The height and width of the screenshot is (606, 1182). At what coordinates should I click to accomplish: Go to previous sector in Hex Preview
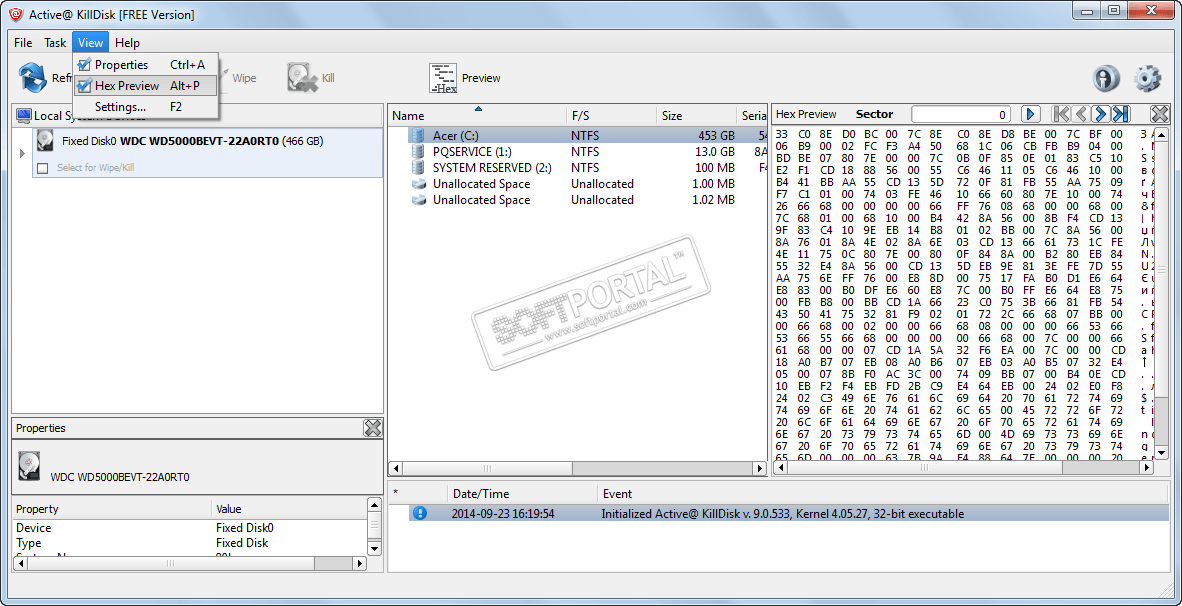pyautogui.click(x=1081, y=114)
